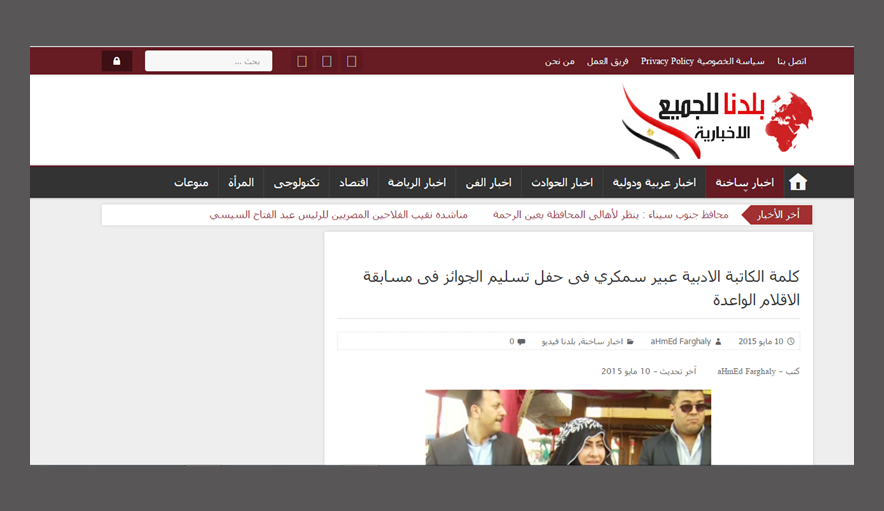Open the اخبار ساخنة menu tab
The width and height of the screenshot is (884, 511).
point(744,183)
